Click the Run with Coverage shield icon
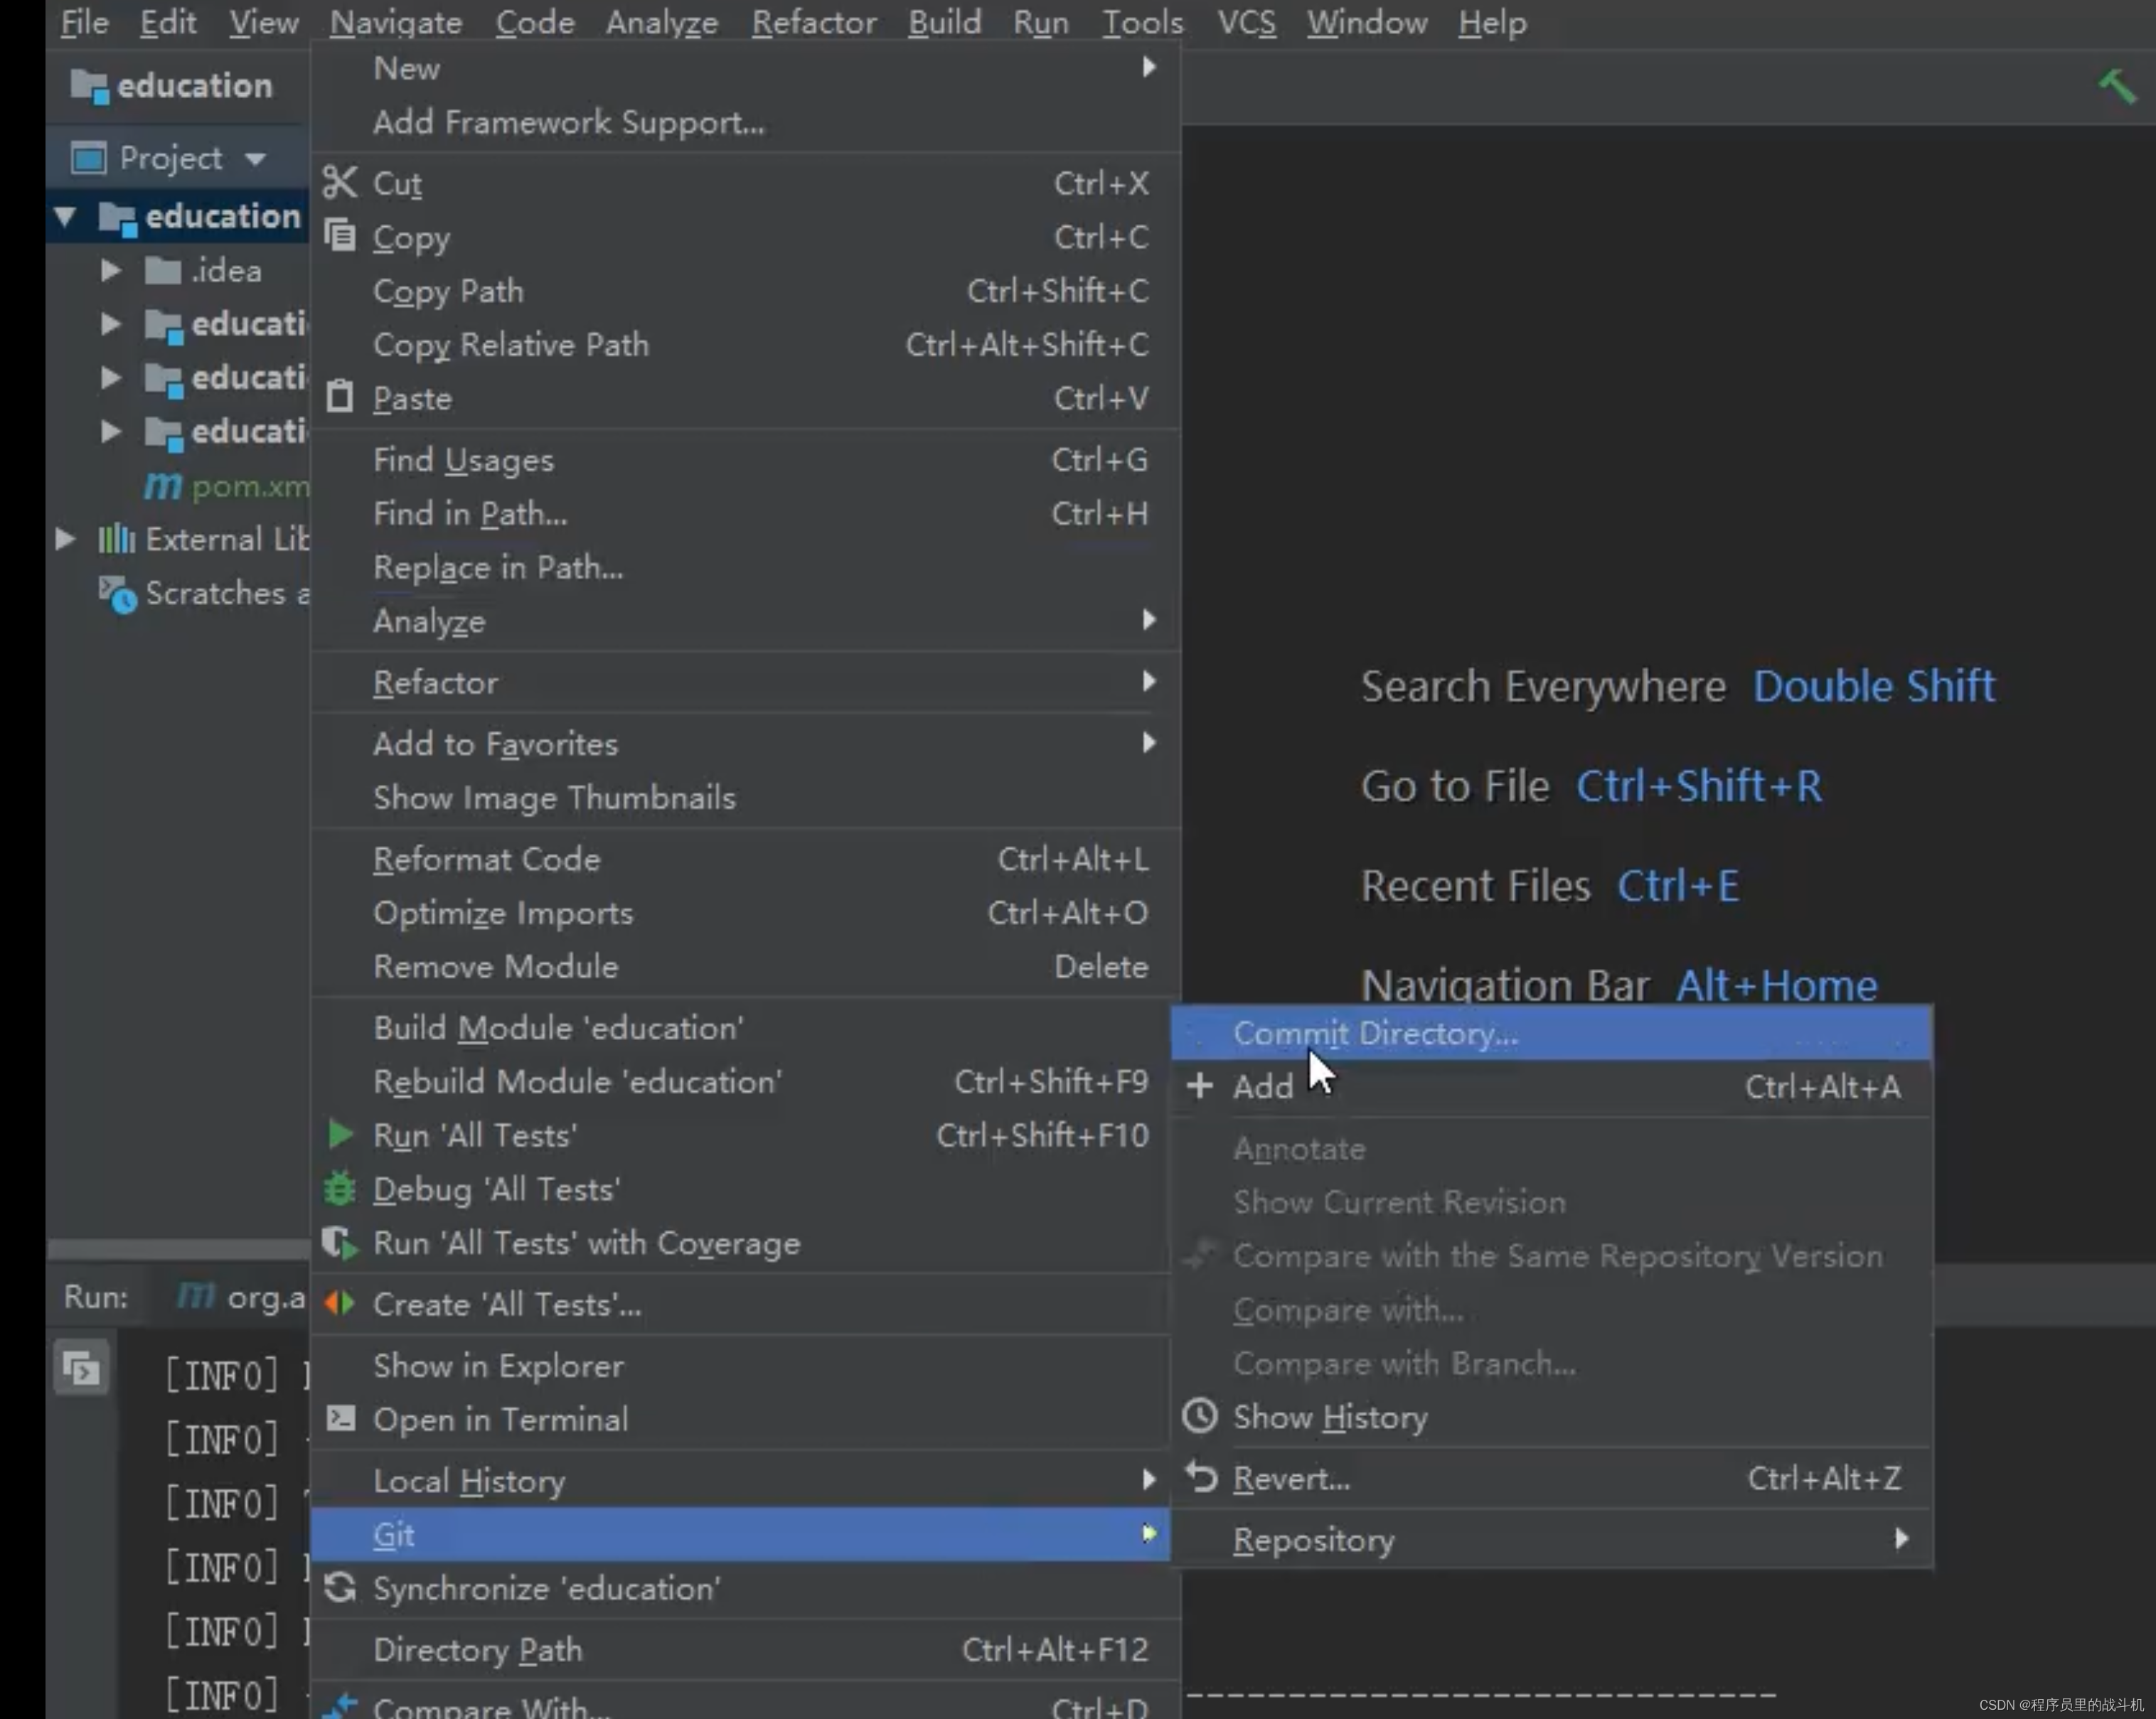2156x1719 pixels. tap(340, 1242)
